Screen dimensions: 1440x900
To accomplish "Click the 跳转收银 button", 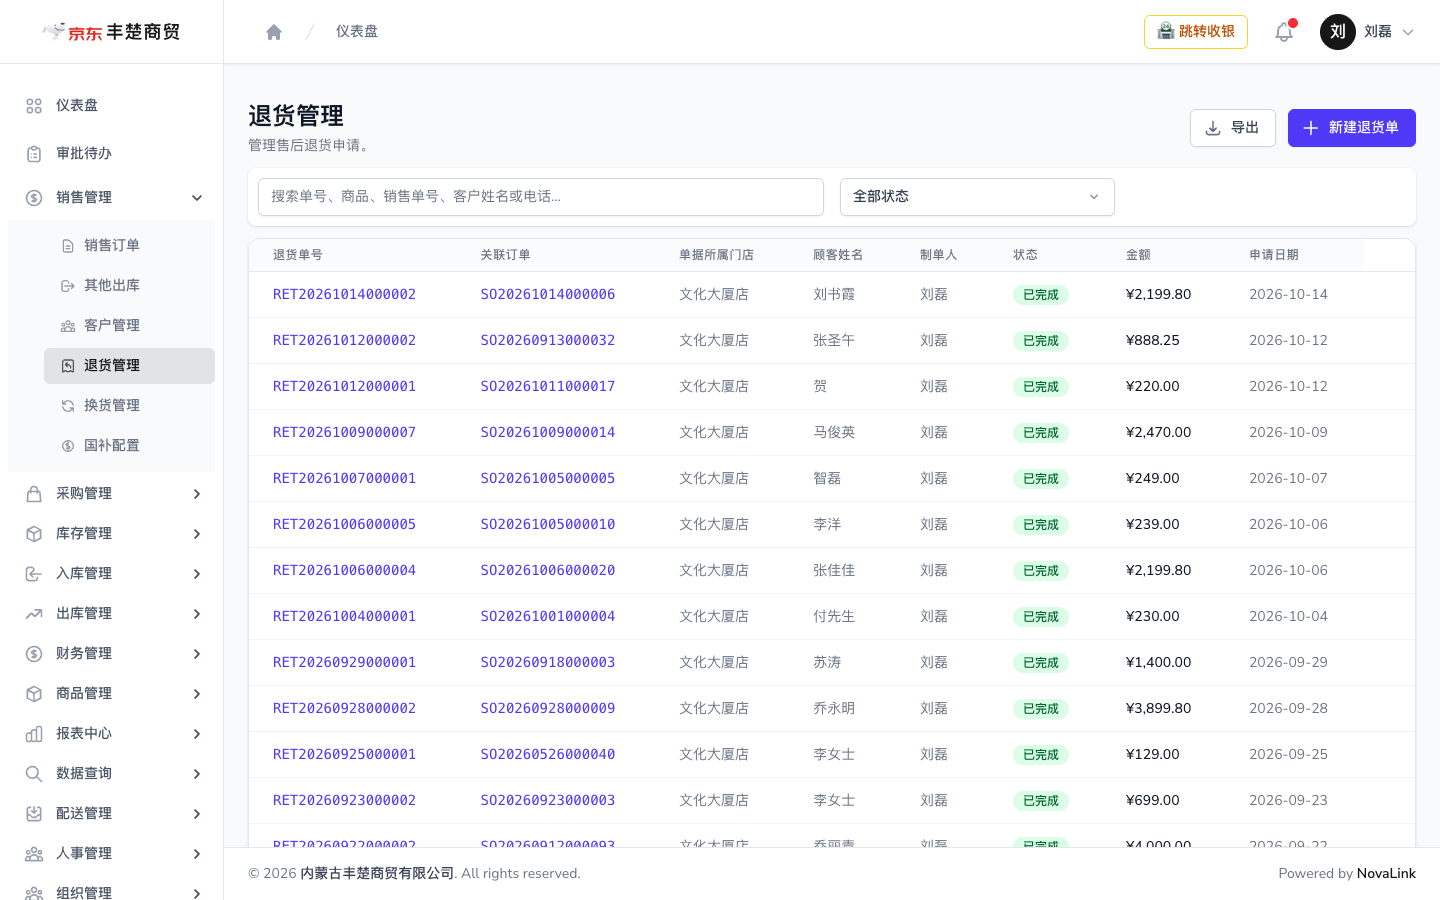I will (1196, 32).
